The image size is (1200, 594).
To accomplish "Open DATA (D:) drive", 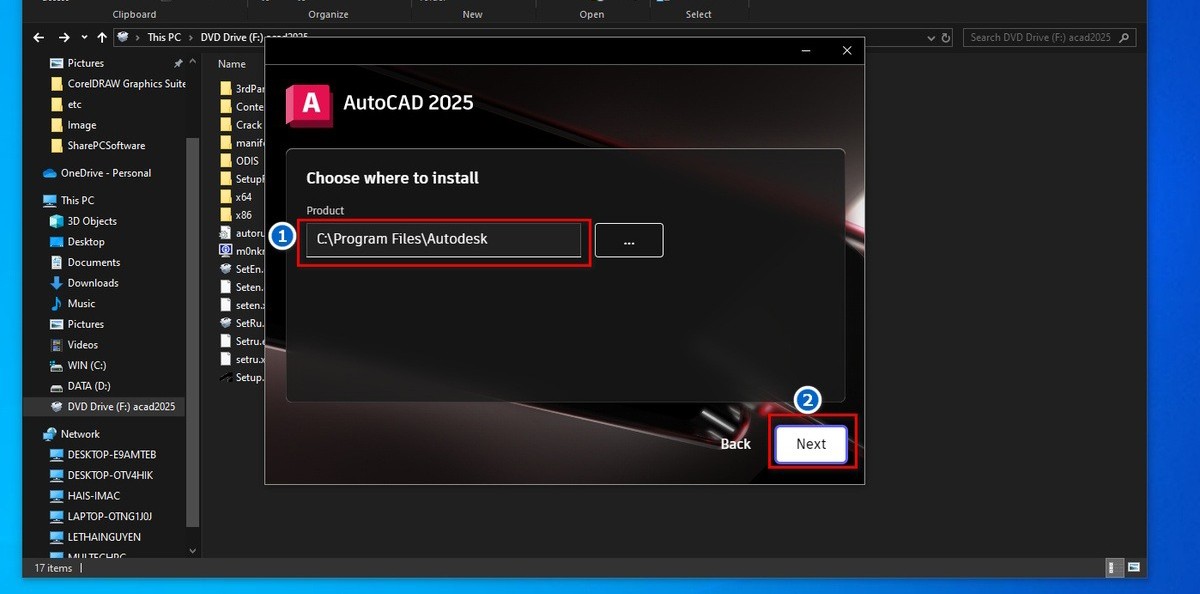I will coord(89,386).
